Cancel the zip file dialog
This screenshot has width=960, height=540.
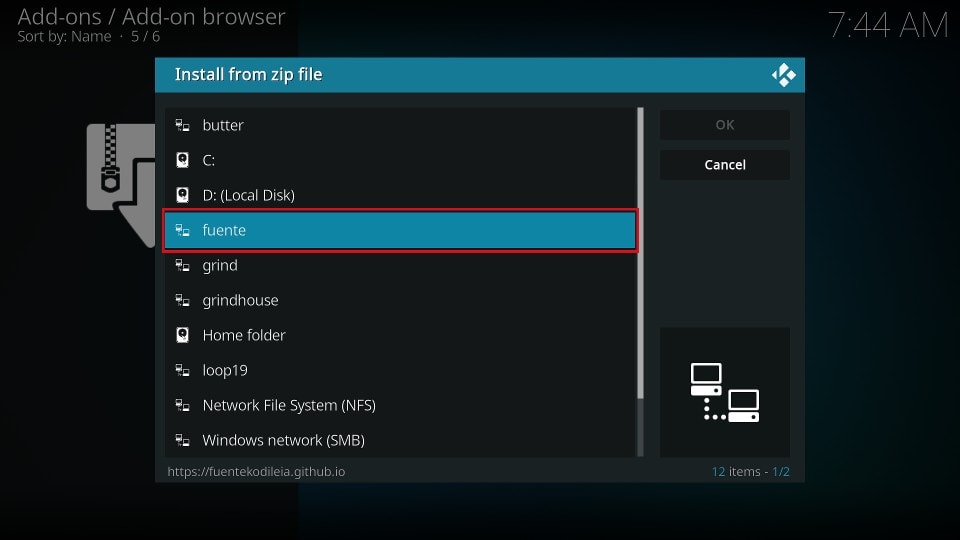coord(725,165)
